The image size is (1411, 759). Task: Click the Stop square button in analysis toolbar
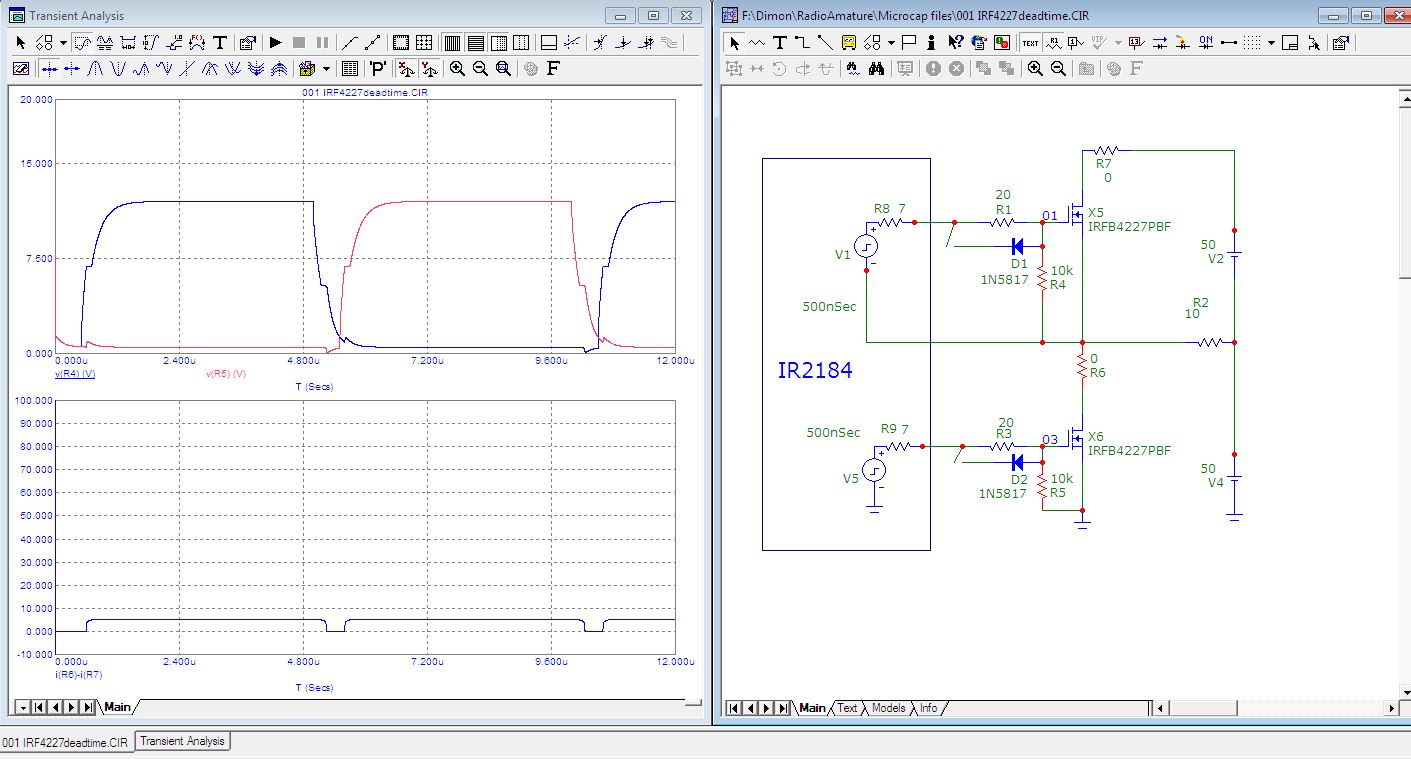pos(299,43)
